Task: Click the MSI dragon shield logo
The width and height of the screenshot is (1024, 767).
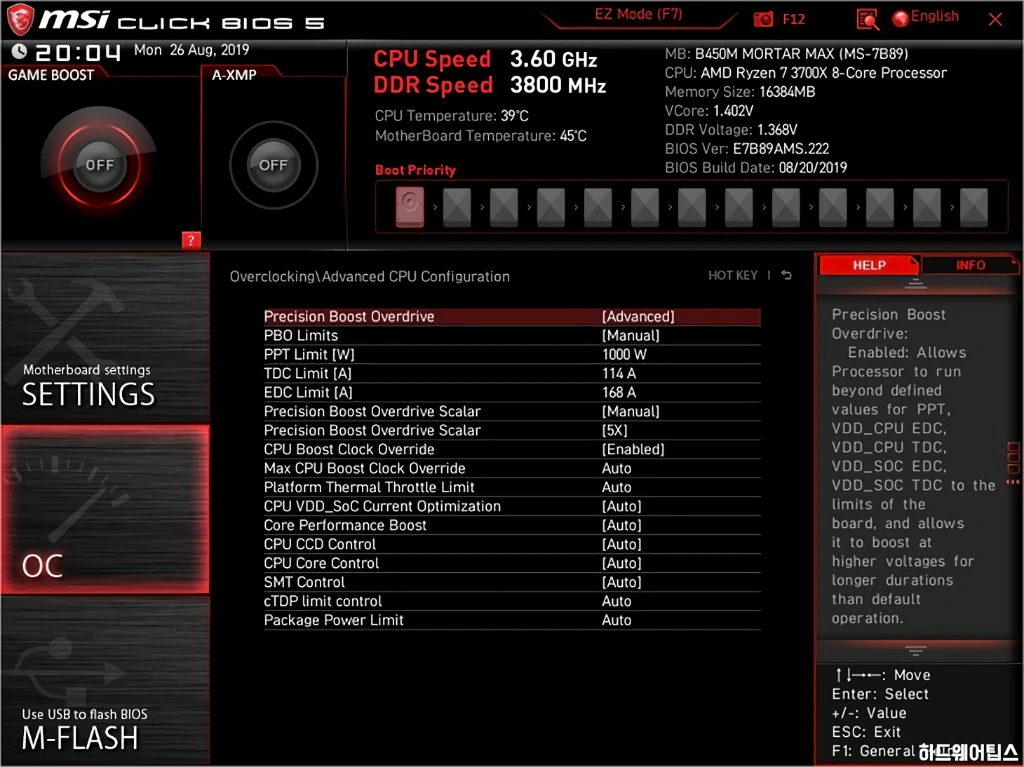Action: [x=20, y=18]
